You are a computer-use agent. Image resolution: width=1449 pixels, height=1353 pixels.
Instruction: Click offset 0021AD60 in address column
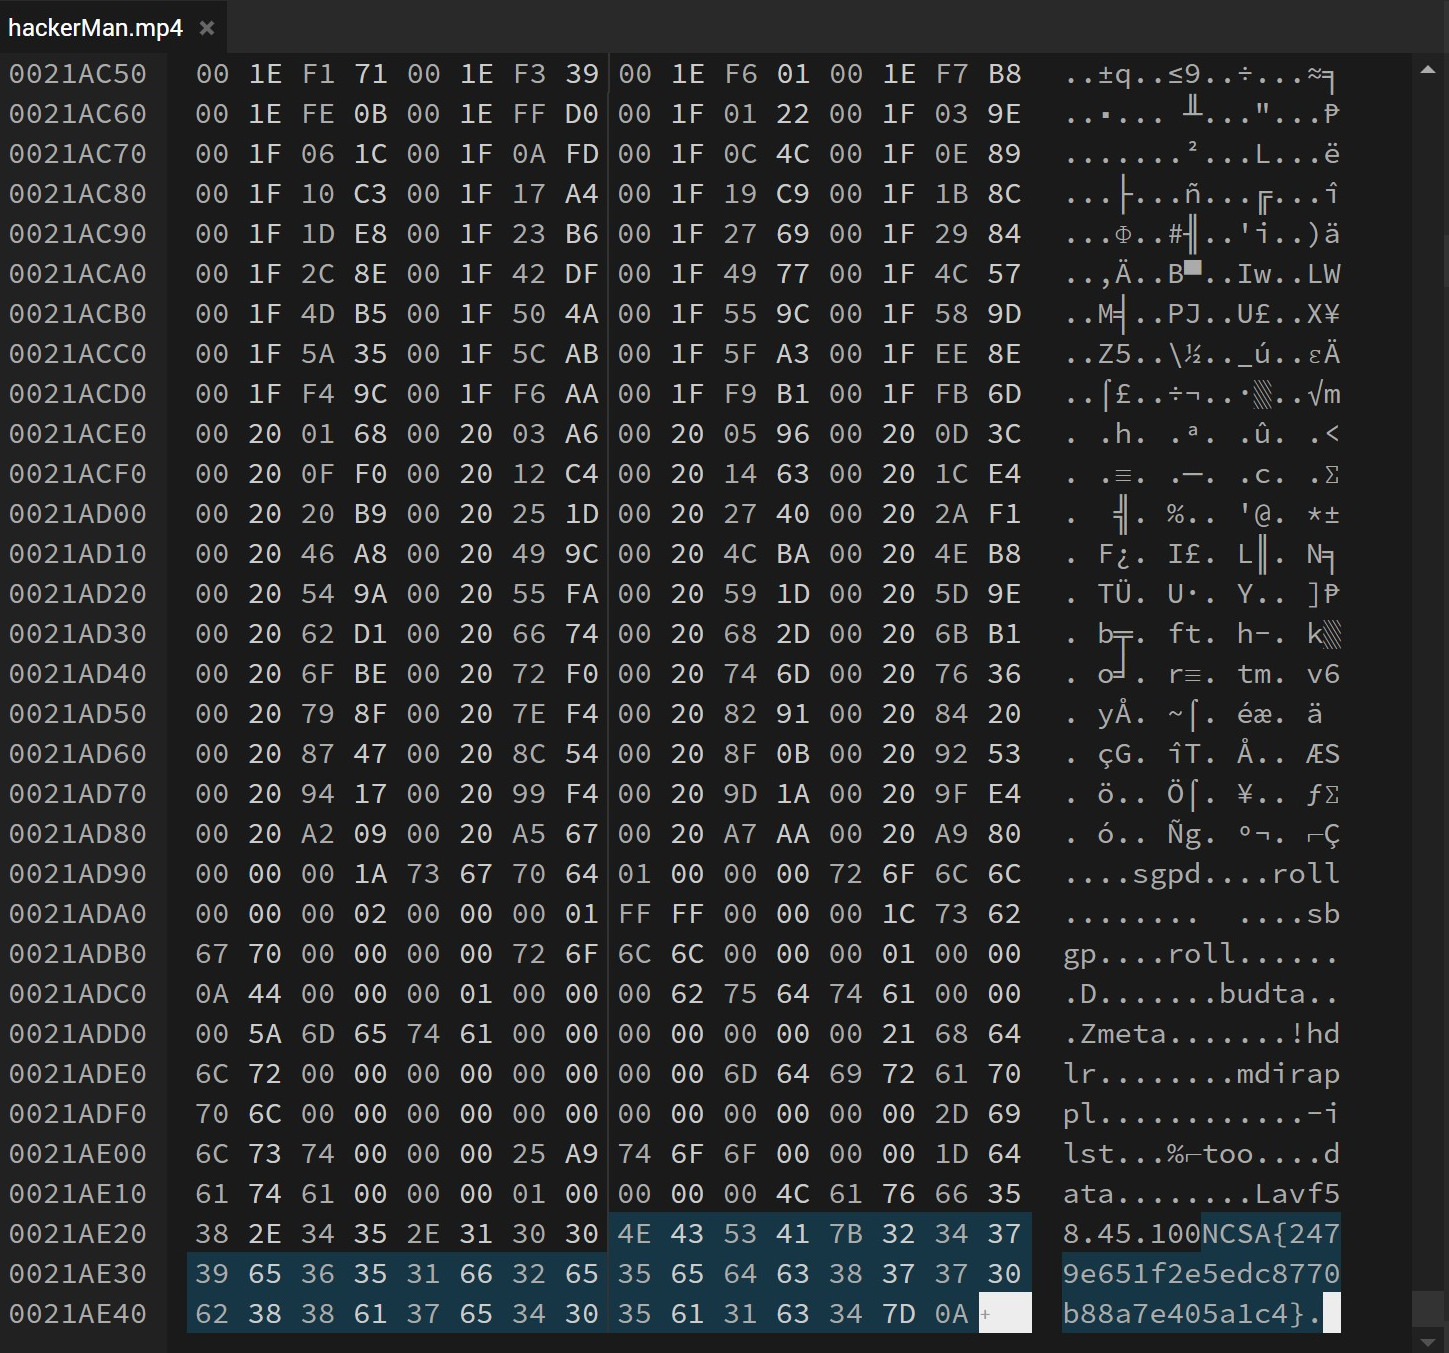coord(78,754)
